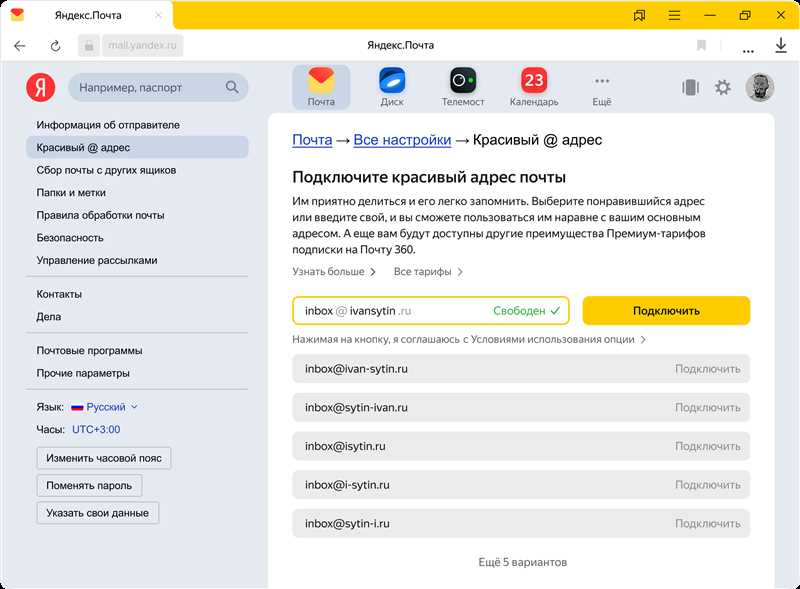This screenshot has width=800, height=589.
Task: Open Прочие параметры section
Action: coord(83,373)
